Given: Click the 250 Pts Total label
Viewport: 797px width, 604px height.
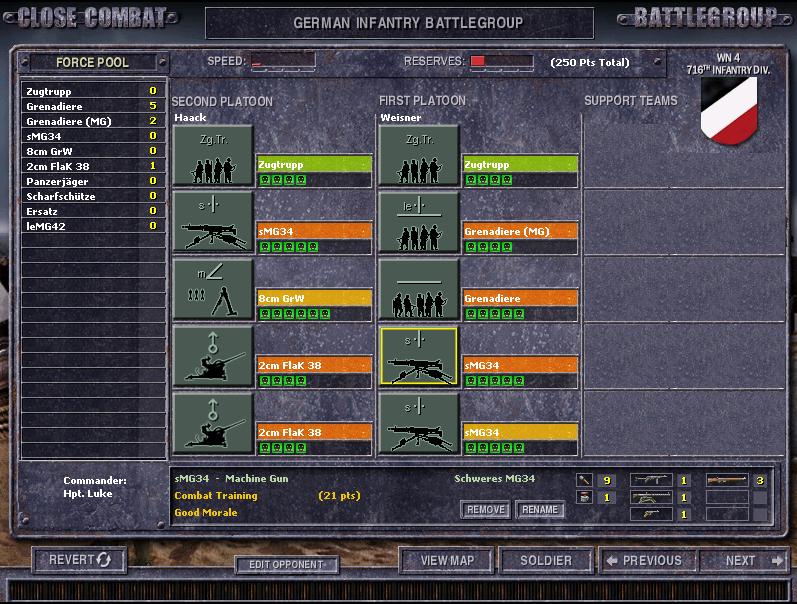Looking at the screenshot, I should pos(590,63).
